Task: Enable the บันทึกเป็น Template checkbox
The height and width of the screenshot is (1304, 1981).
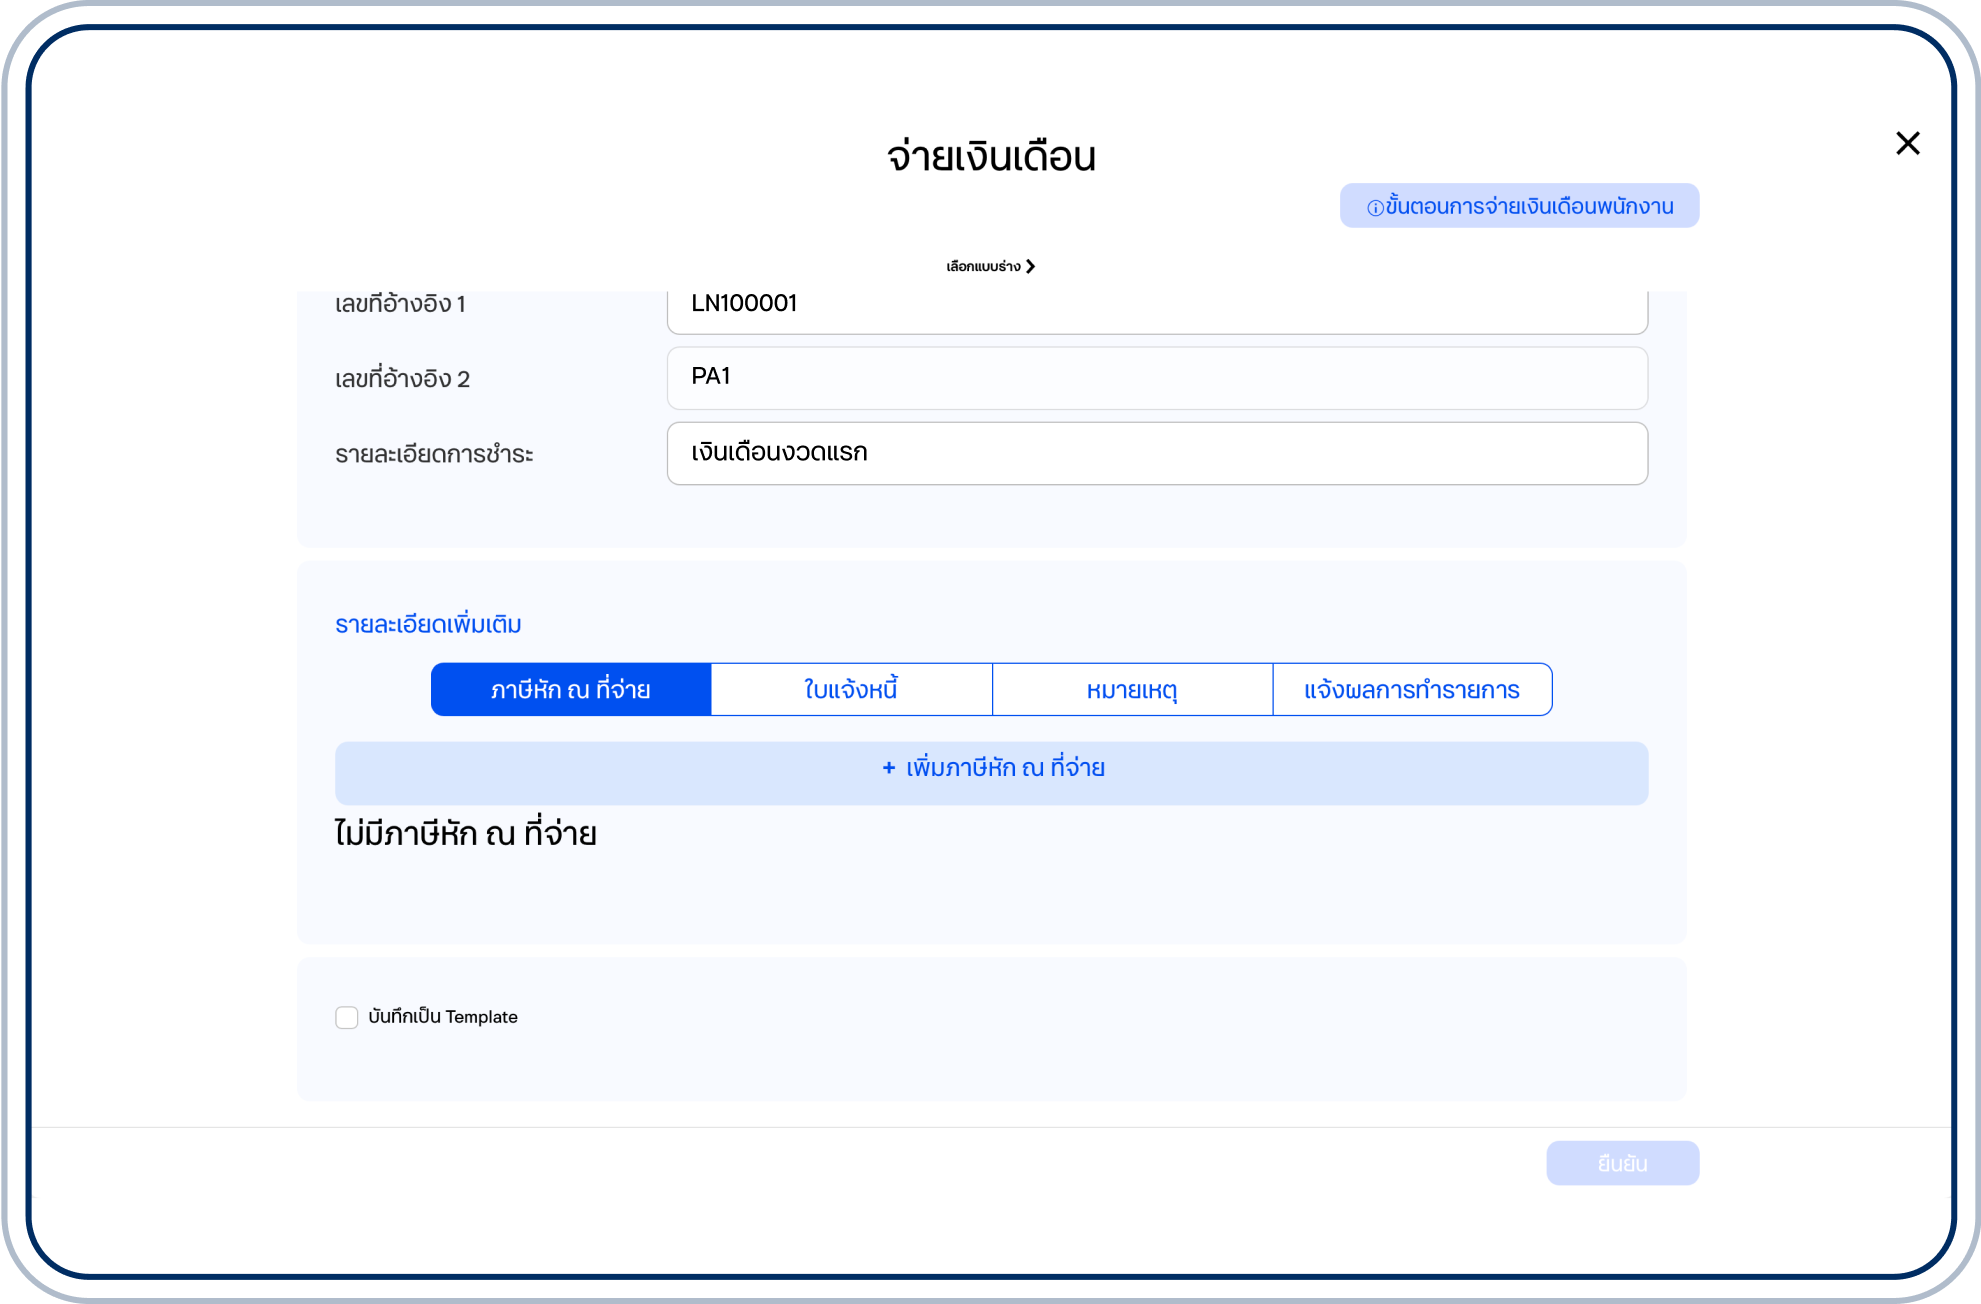Action: point(347,1018)
